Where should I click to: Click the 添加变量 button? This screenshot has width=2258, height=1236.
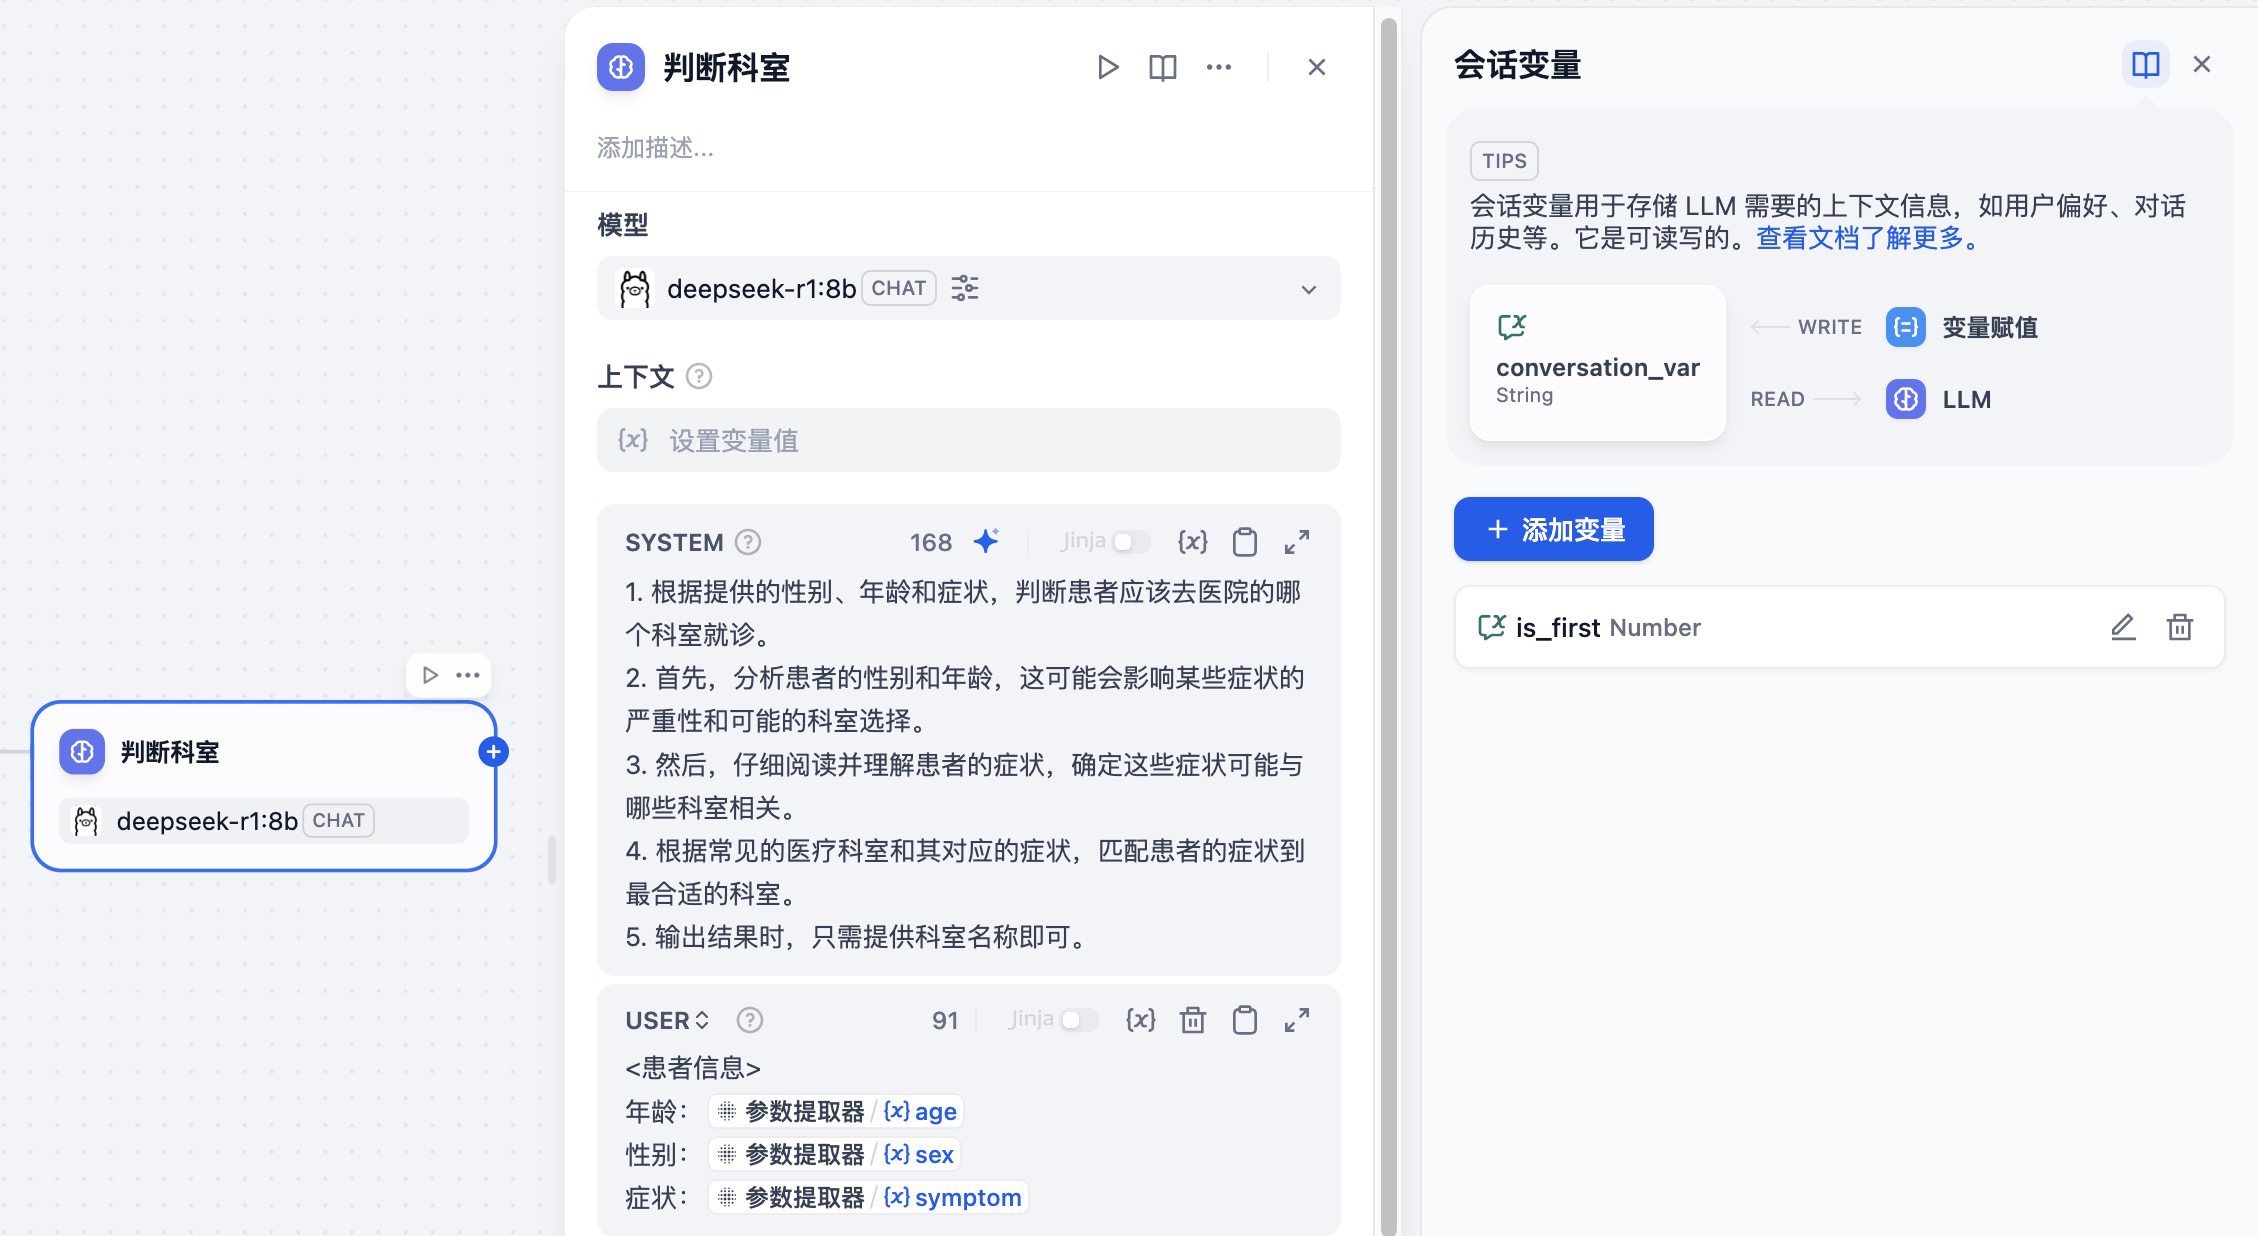click(x=1553, y=529)
